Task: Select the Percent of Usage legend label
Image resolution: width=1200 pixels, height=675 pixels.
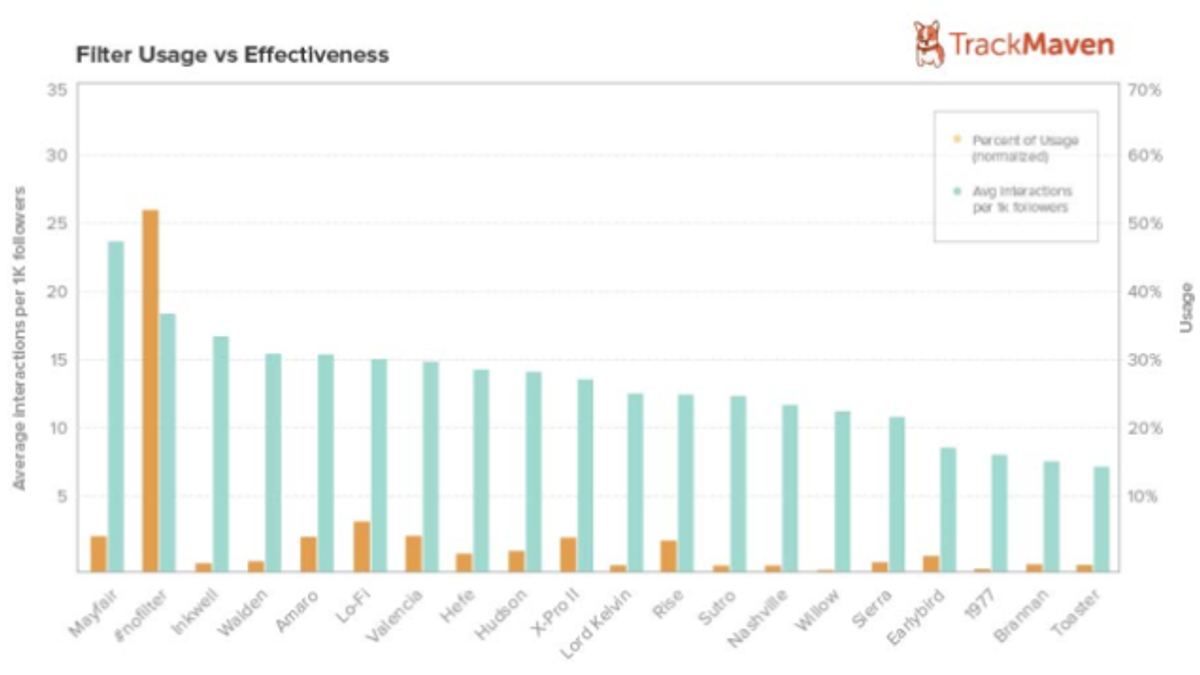Action: 1022,148
